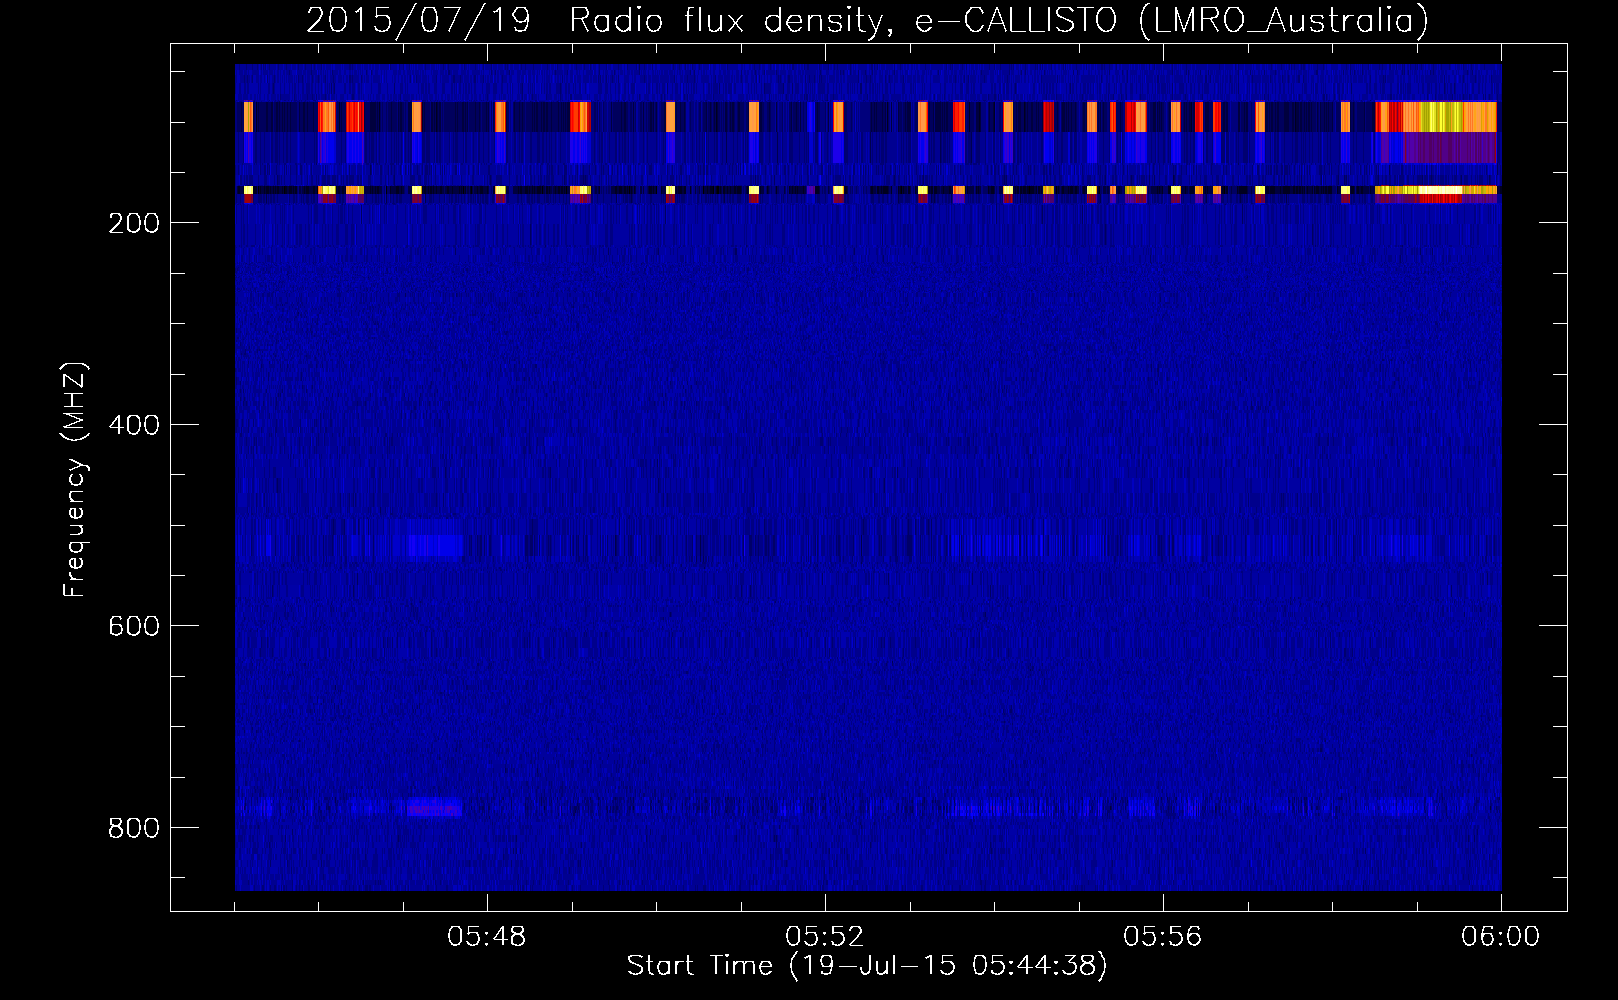The height and width of the screenshot is (1000, 1618).
Task: Click the 'Start Time (19-Jul-15 05:44:38)' axis label
Action: coord(867,966)
